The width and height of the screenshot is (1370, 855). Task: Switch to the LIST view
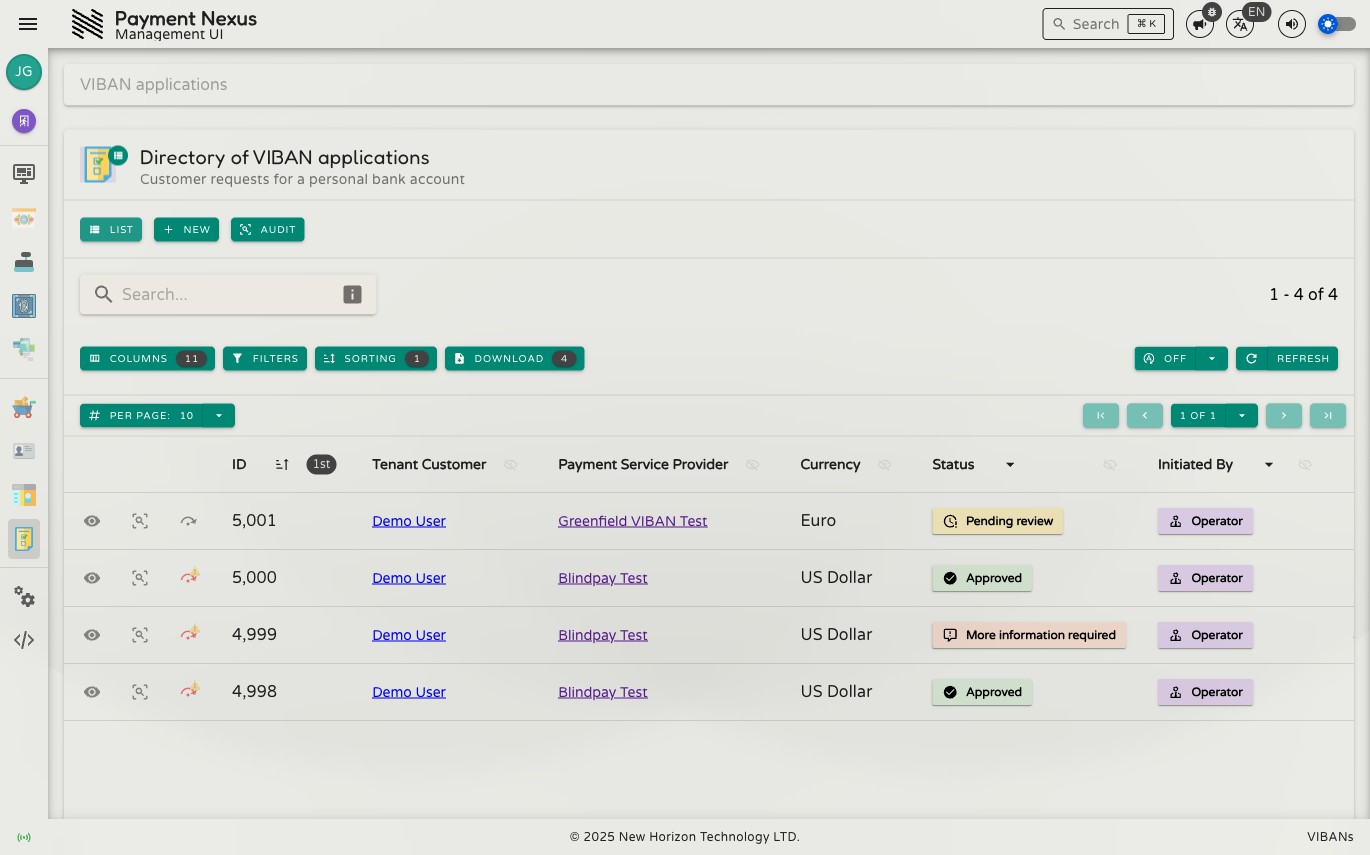(x=111, y=229)
